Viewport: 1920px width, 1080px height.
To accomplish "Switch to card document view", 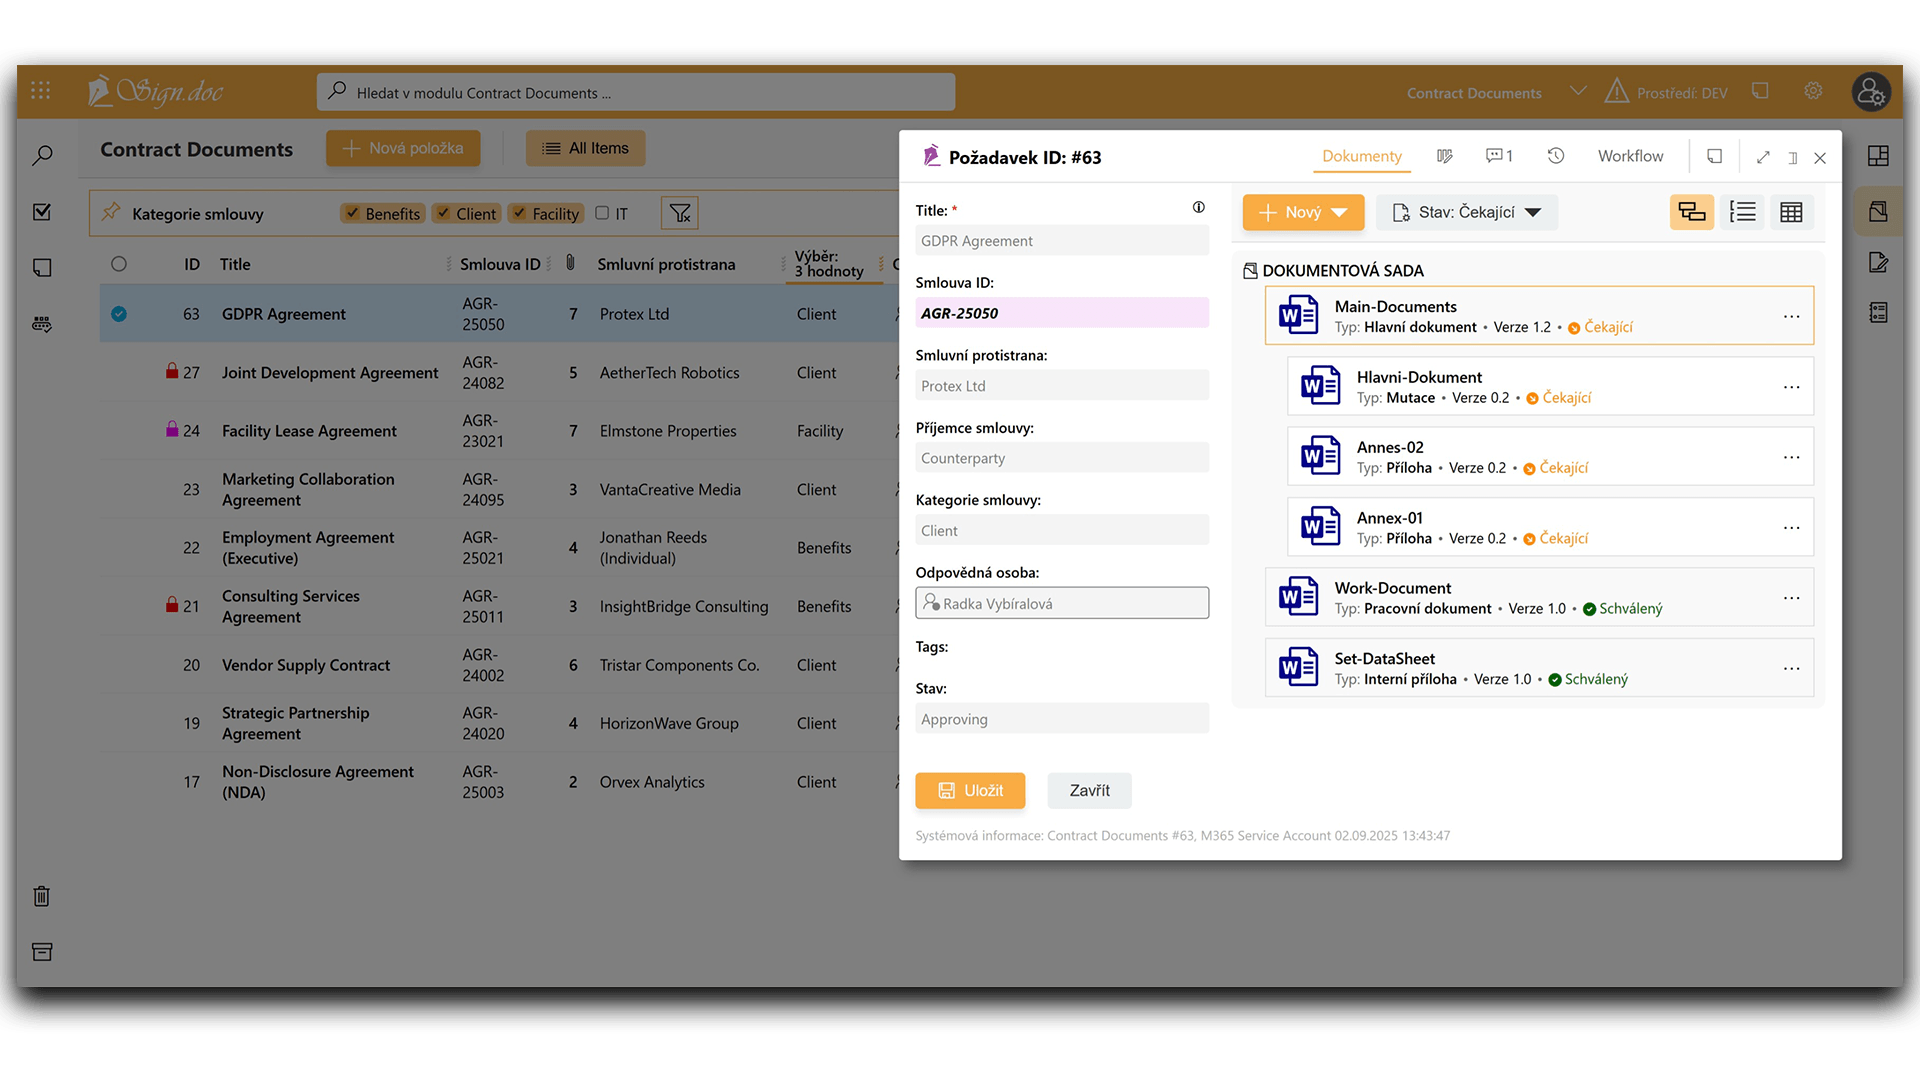I will [x=1692, y=212].
